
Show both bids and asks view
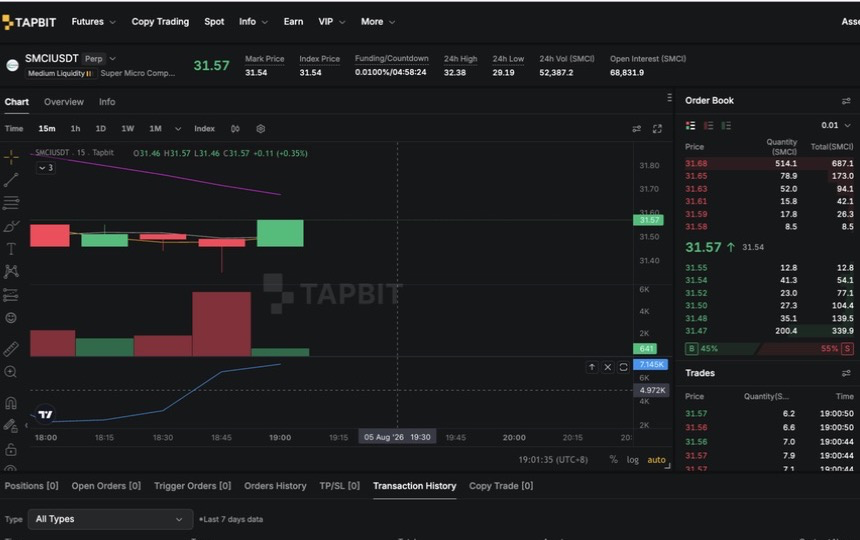(691, 126)
